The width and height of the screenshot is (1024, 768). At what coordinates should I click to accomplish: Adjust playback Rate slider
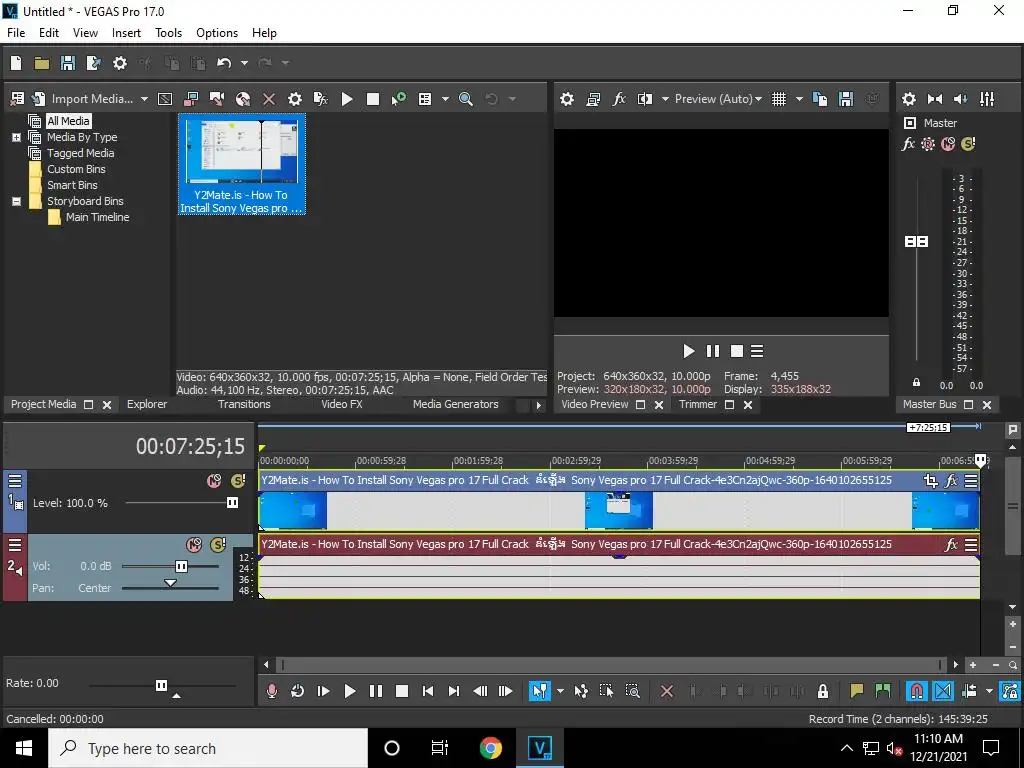[161, 685]
